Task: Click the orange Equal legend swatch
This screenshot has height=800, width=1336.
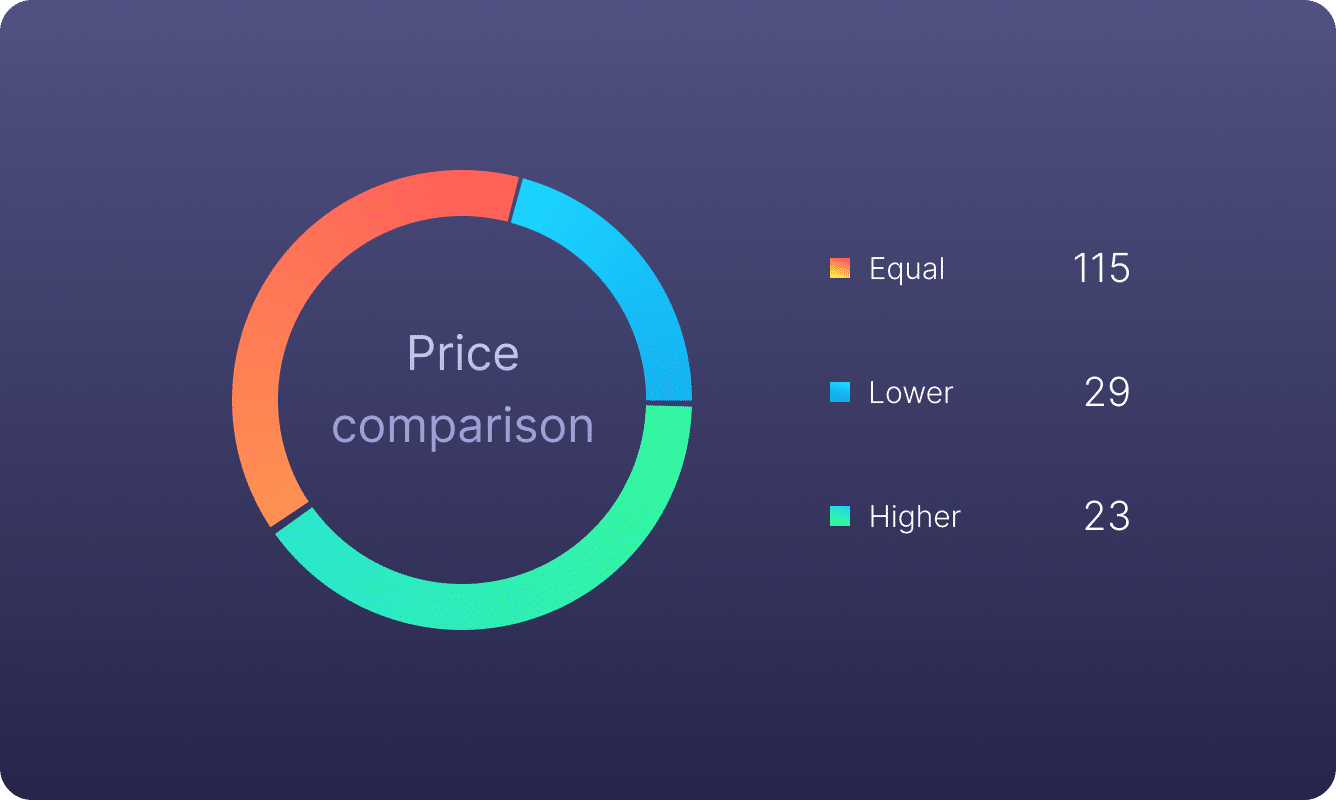Action: (839, 268)
